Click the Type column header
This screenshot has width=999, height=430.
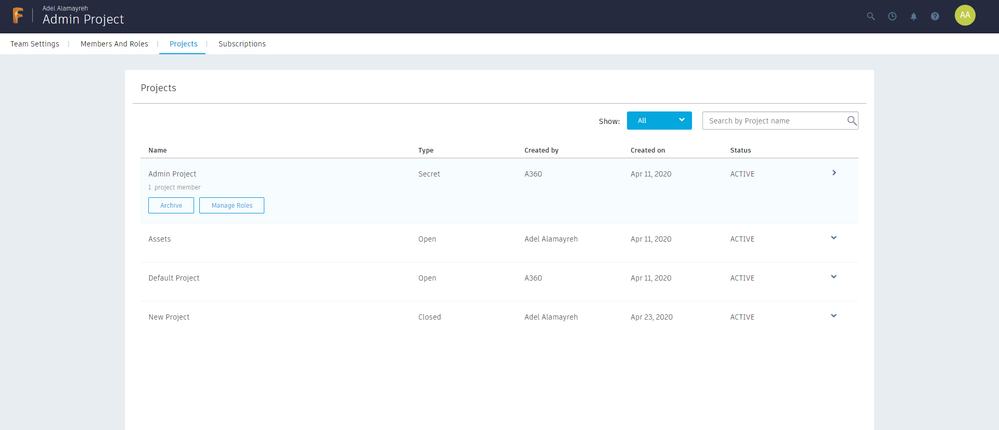426,150
